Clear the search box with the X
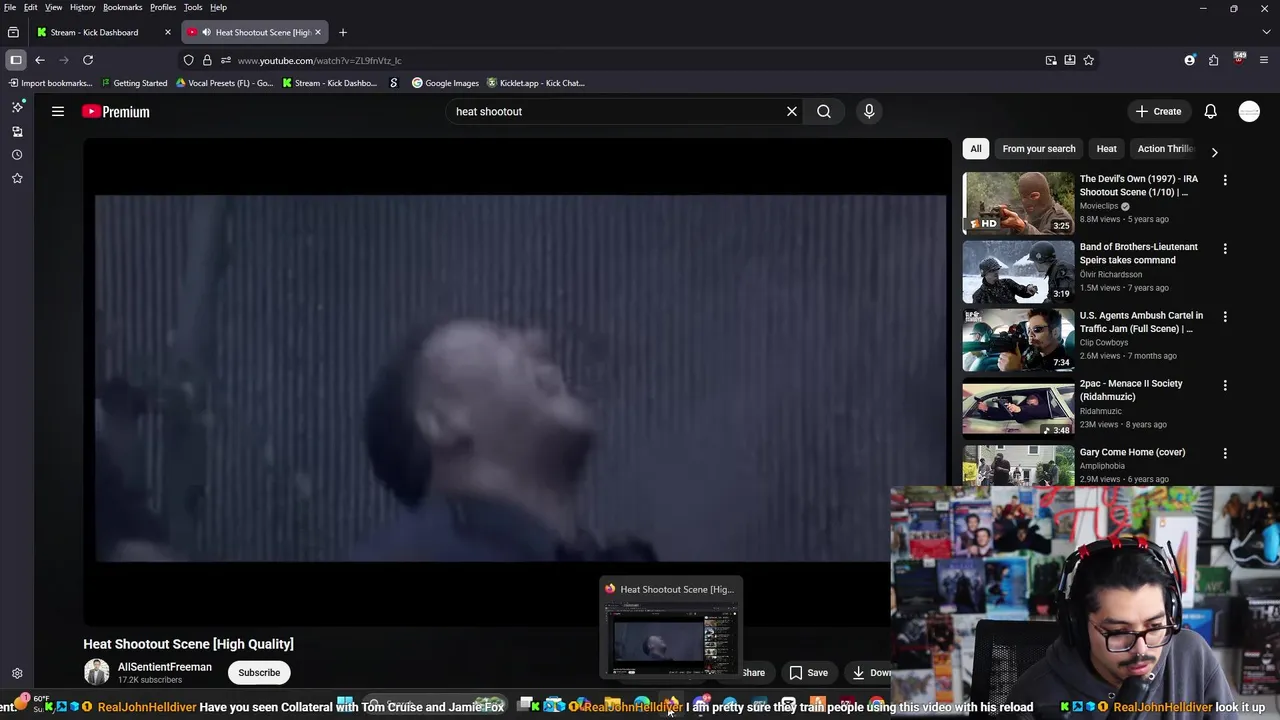1280x720 pixels. (792, 111)
